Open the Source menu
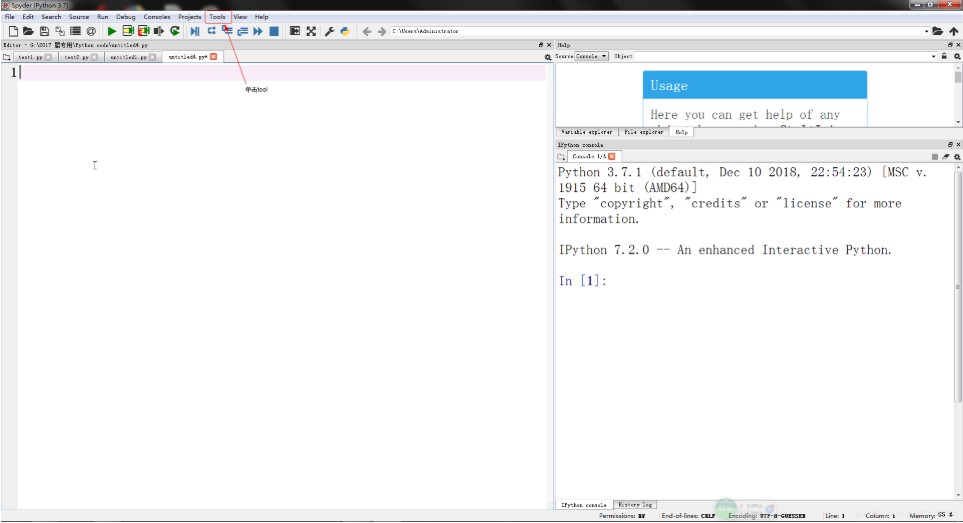The image size is (963, 523). [x=79, y=17]
